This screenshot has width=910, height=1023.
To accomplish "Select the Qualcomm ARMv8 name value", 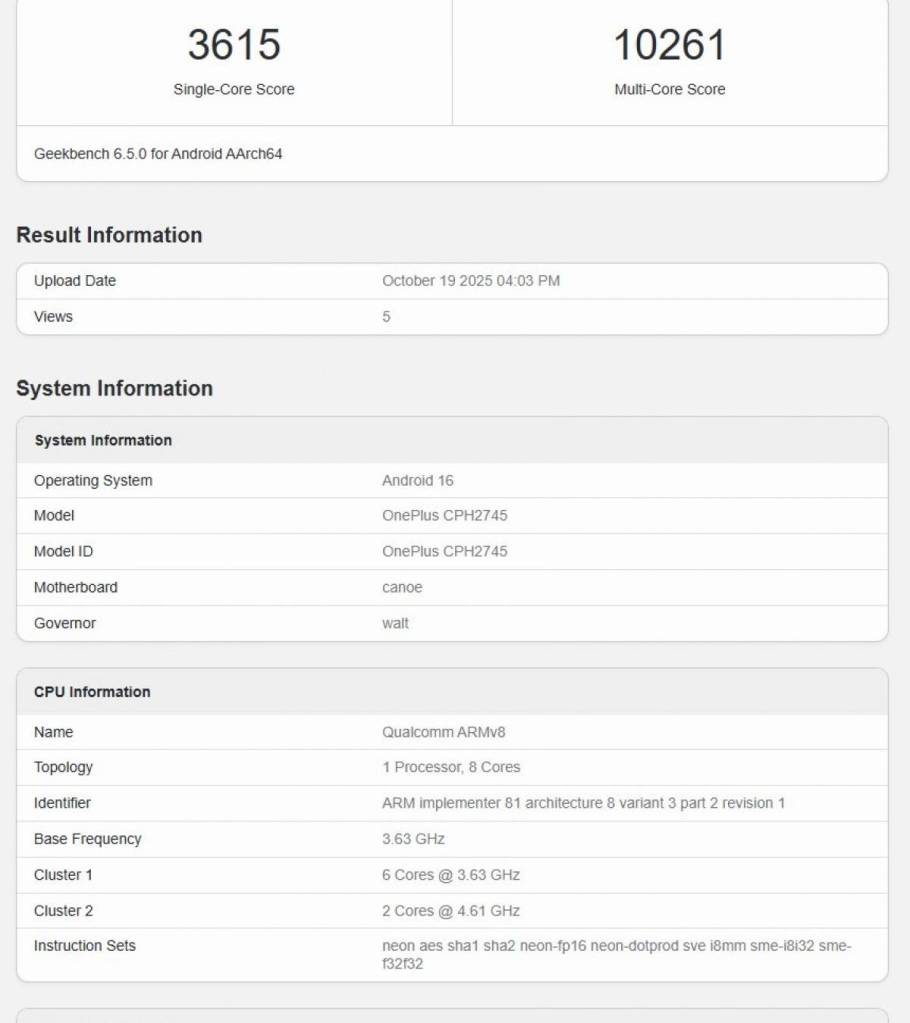I will (443, 732).
